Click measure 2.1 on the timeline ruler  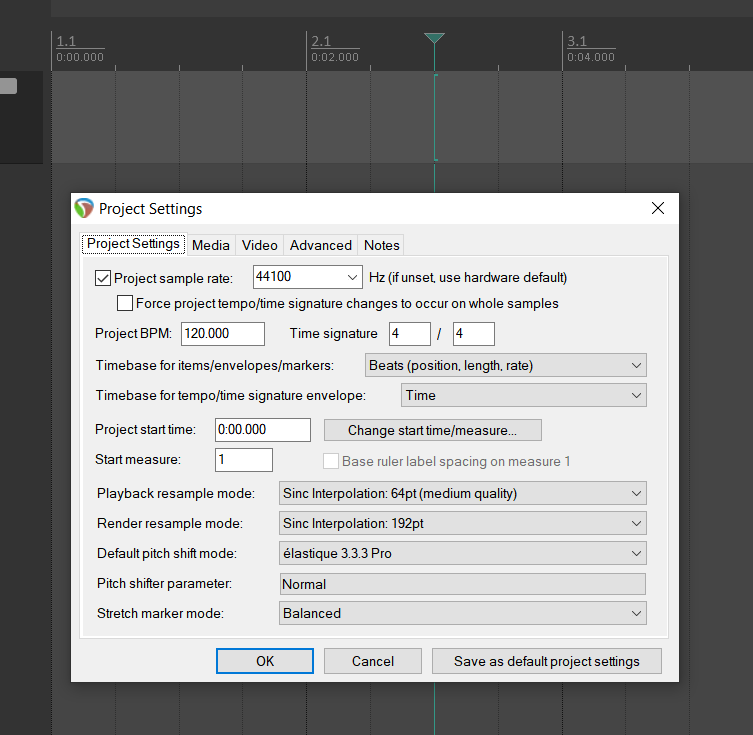pyautogui.click(x=321, y=41)
